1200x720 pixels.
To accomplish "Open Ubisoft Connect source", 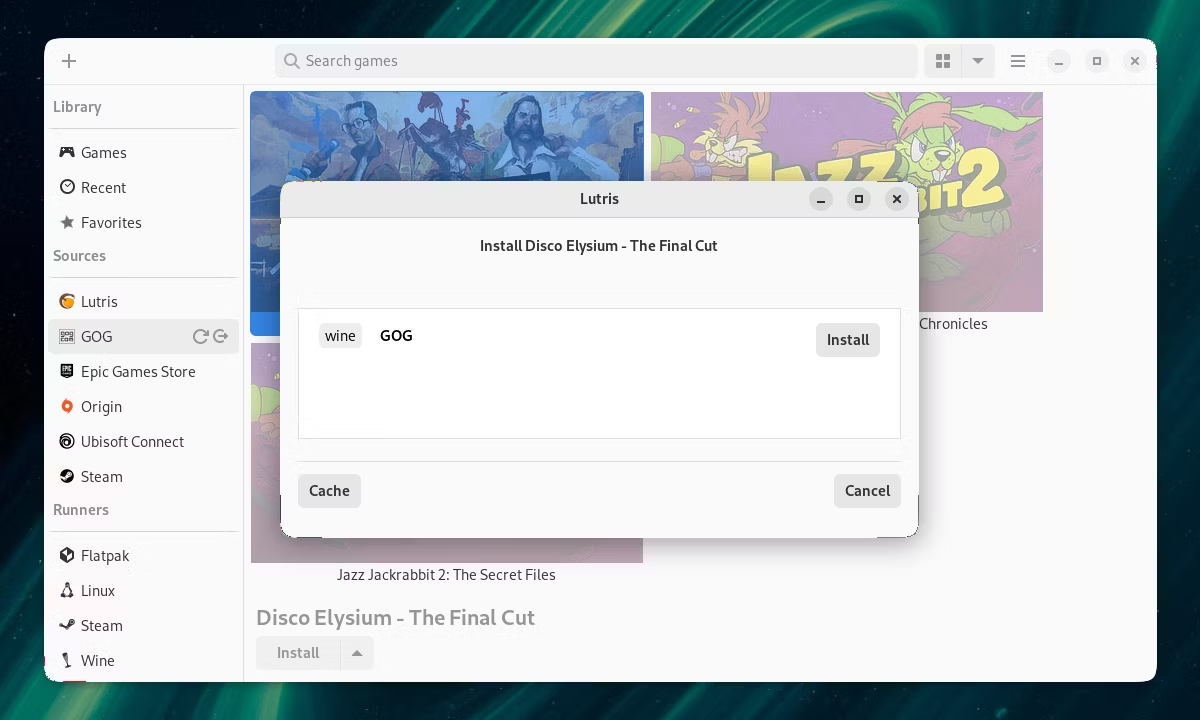I will [x=132, y=442].
